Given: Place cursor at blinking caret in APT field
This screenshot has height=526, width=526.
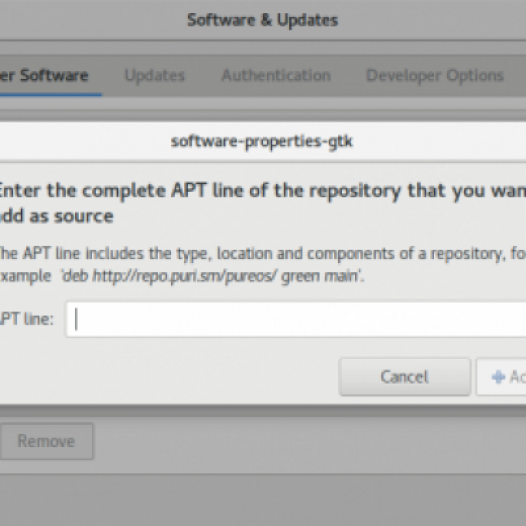Looking at the screenshot, I should pos(76,319).
